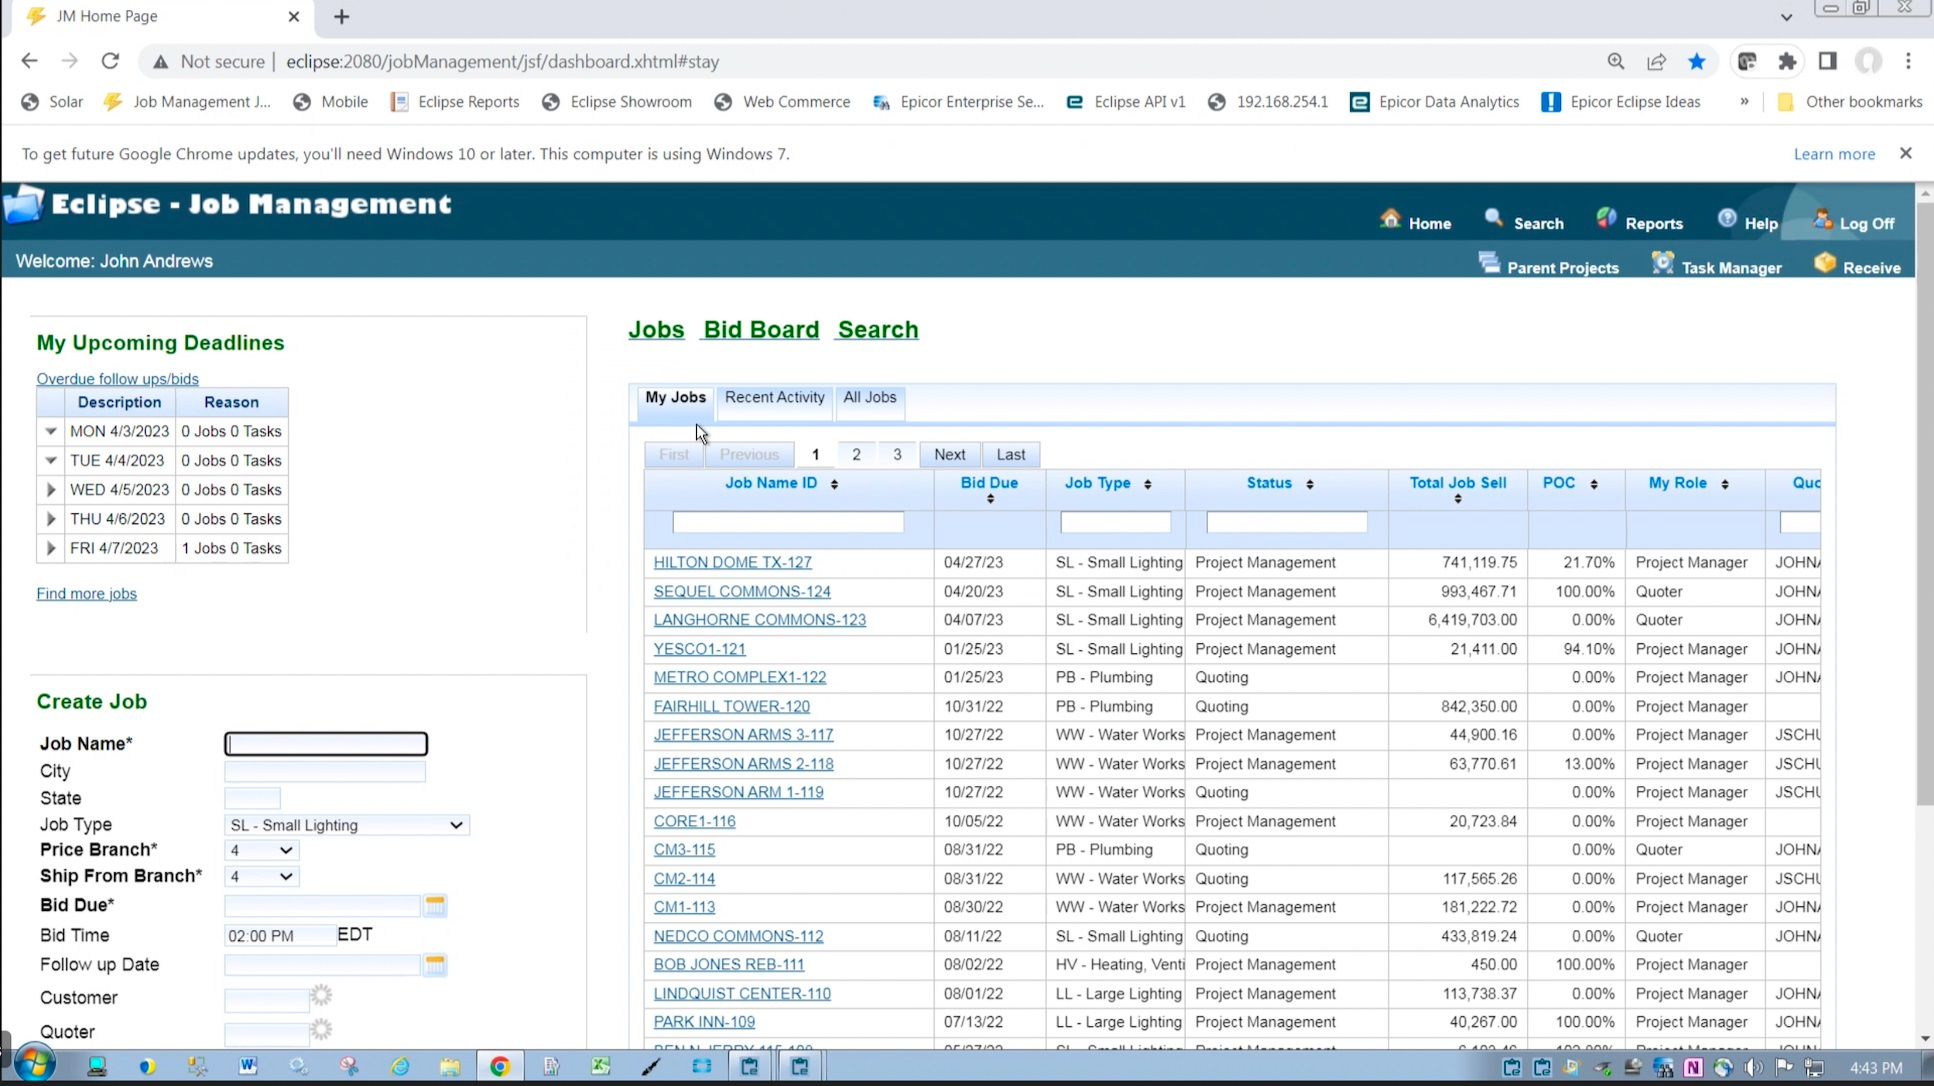Collapse the MON 4/3/2023 deadline row

pyautogui.click(x=50, y=431)
